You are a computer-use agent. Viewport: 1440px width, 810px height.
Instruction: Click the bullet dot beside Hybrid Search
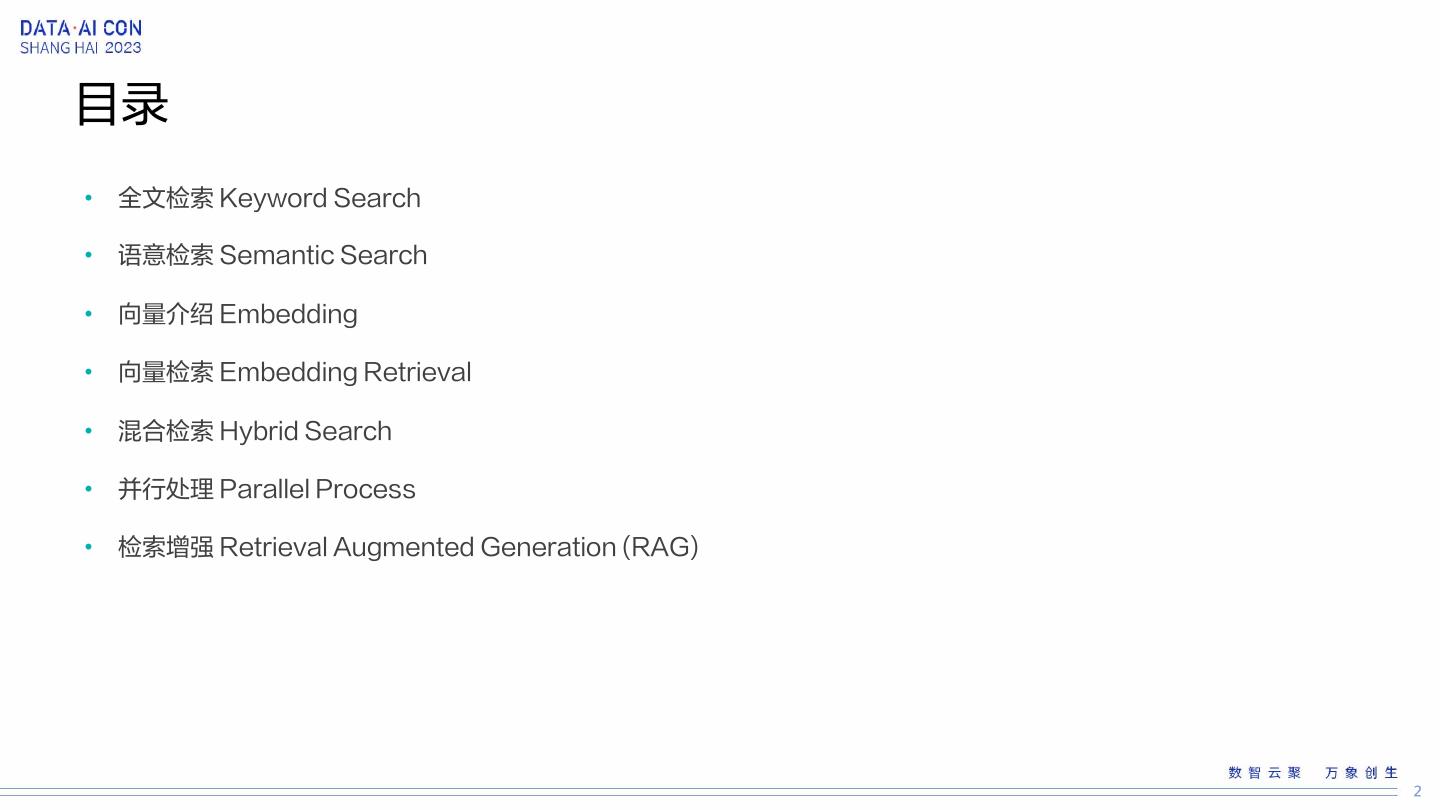[x=89, y=431]
